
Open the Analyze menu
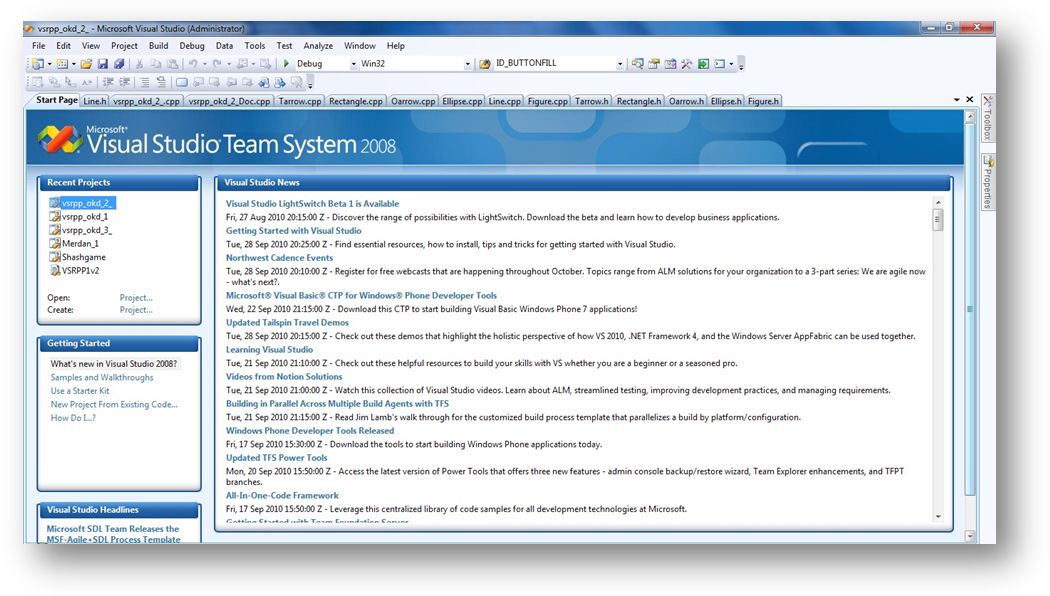(318, 46)
